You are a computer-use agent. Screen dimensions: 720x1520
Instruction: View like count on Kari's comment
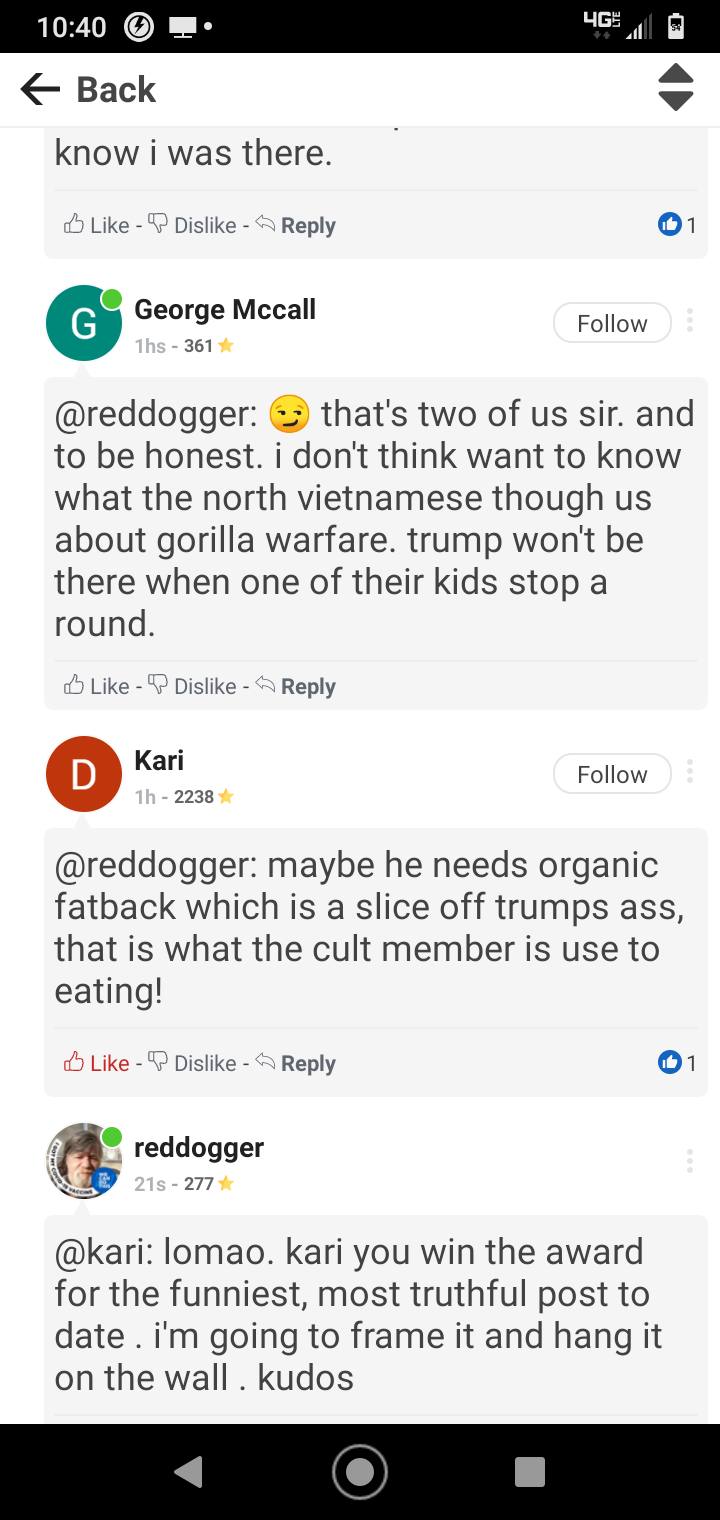[677, 1063]
